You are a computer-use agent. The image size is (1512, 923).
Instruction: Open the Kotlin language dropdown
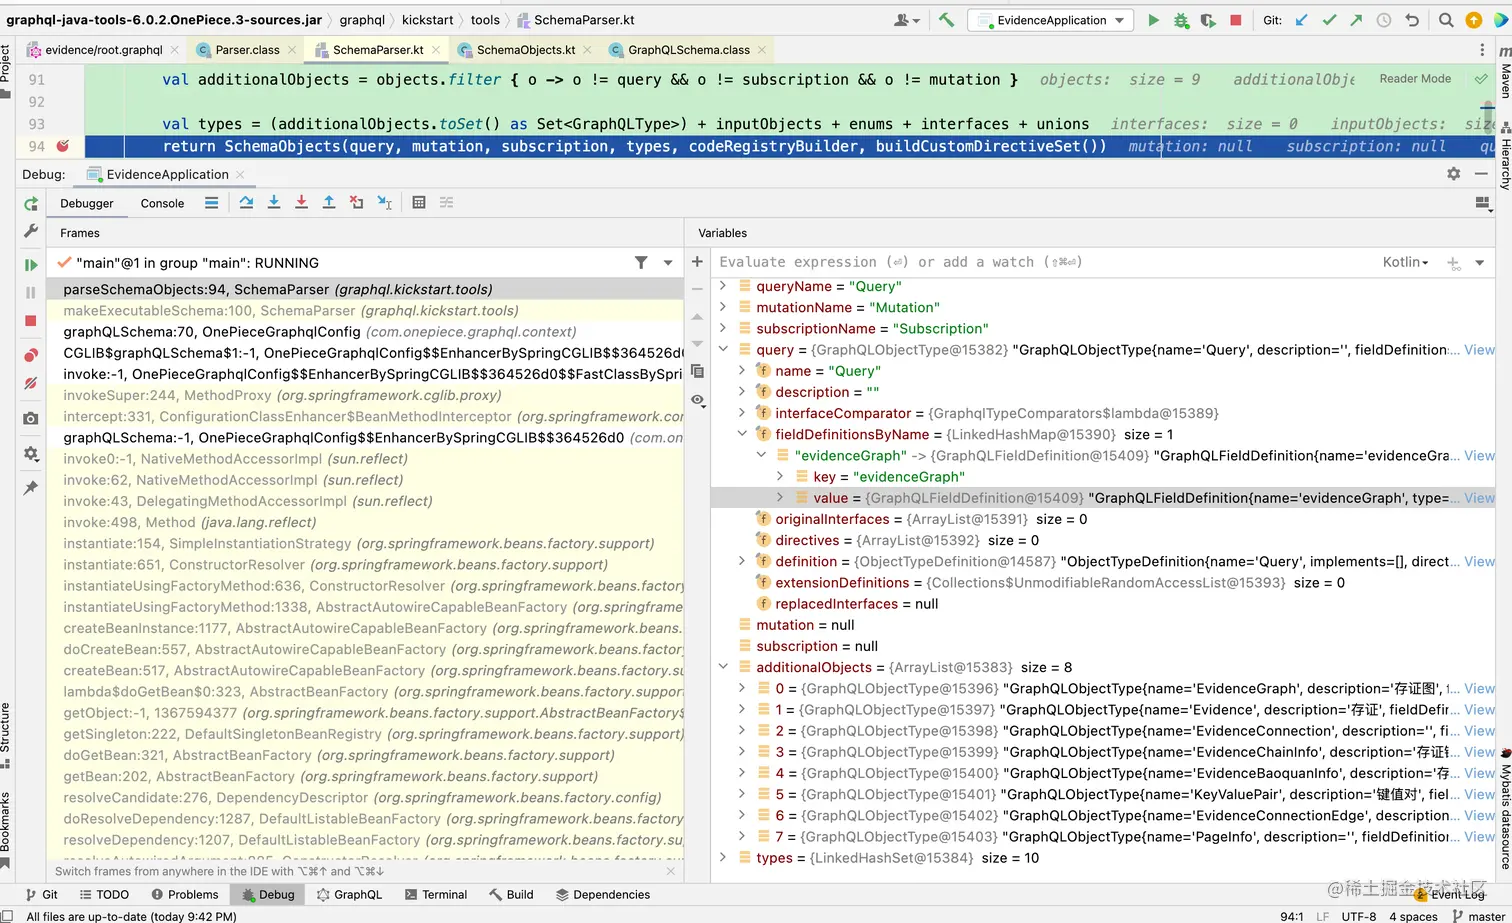pos(1405,262)
